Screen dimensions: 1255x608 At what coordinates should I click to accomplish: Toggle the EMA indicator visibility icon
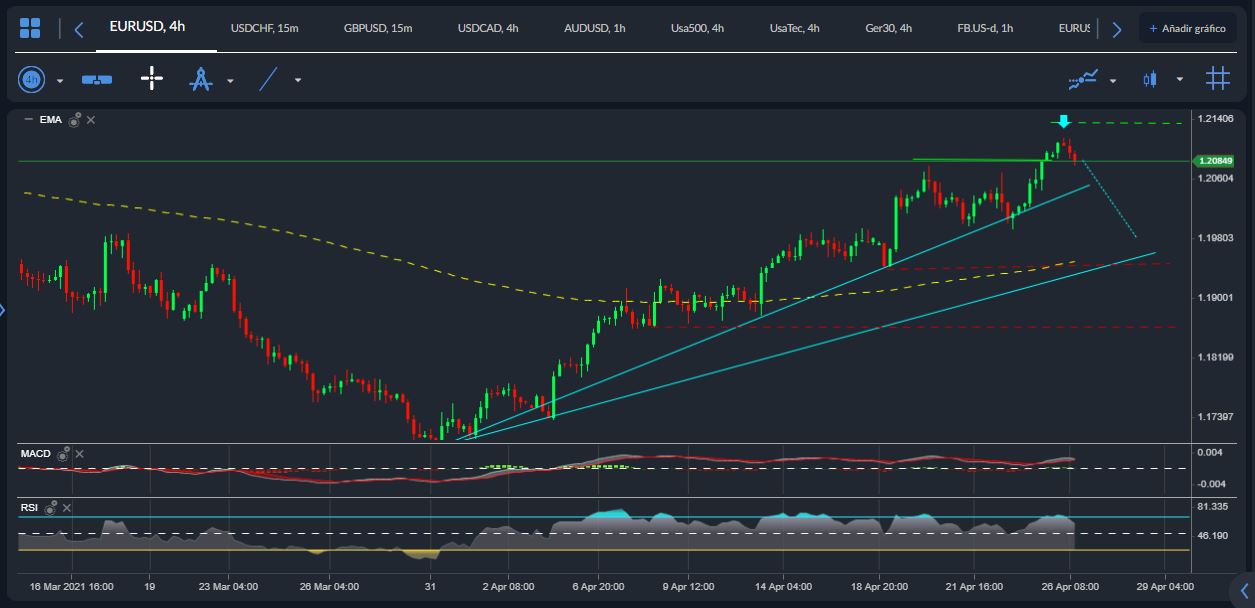point(73,119)
